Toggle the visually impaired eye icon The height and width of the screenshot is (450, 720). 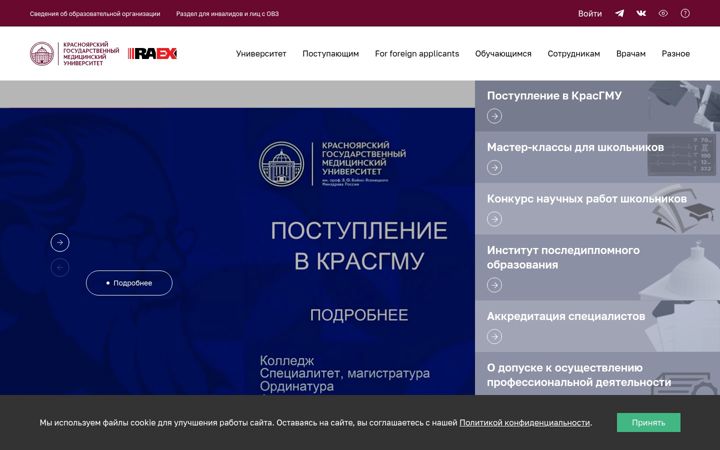click(663, 13)
